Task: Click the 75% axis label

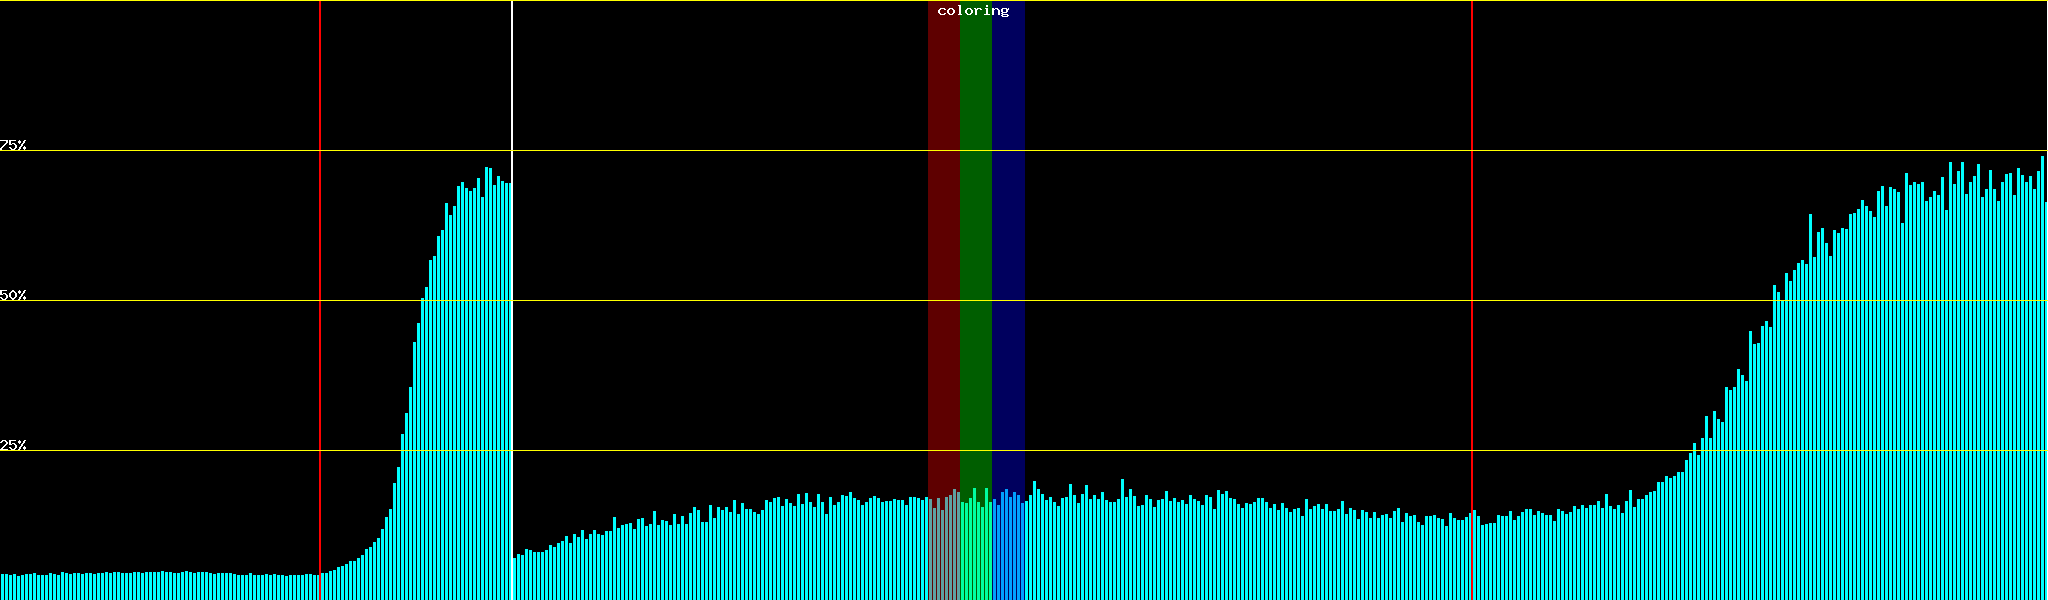Action: pos(13,145)
